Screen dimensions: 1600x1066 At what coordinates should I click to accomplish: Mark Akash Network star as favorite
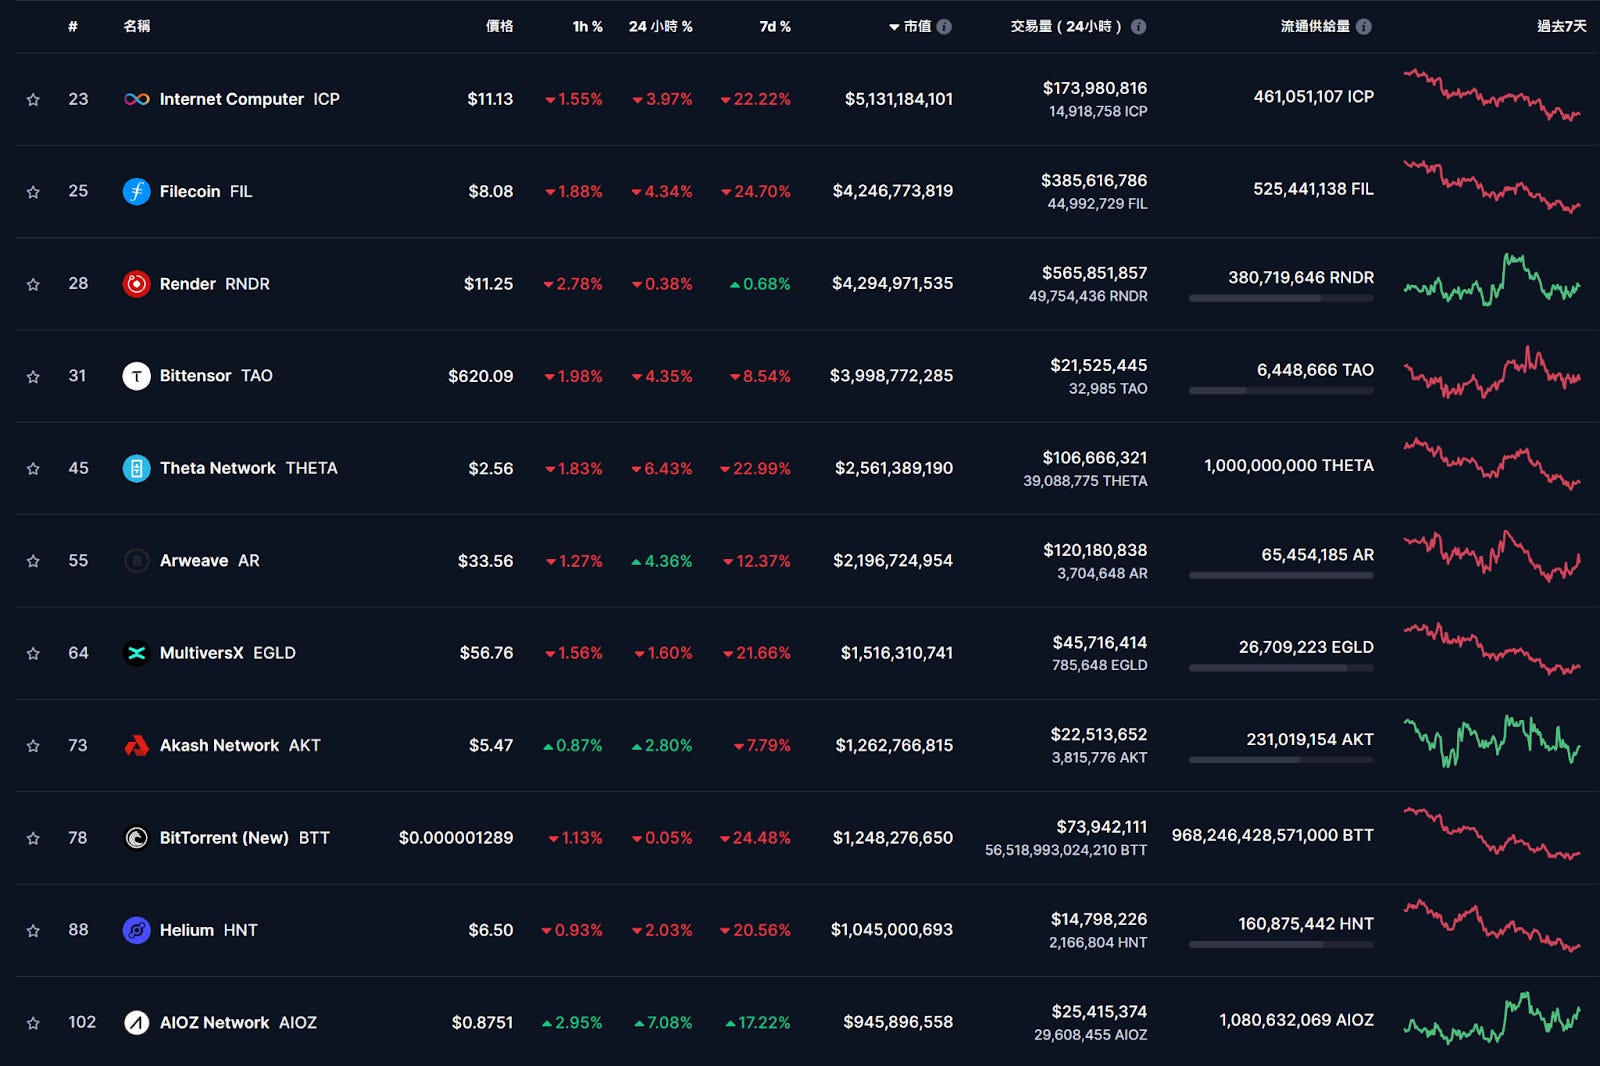(x=33, y=745)
